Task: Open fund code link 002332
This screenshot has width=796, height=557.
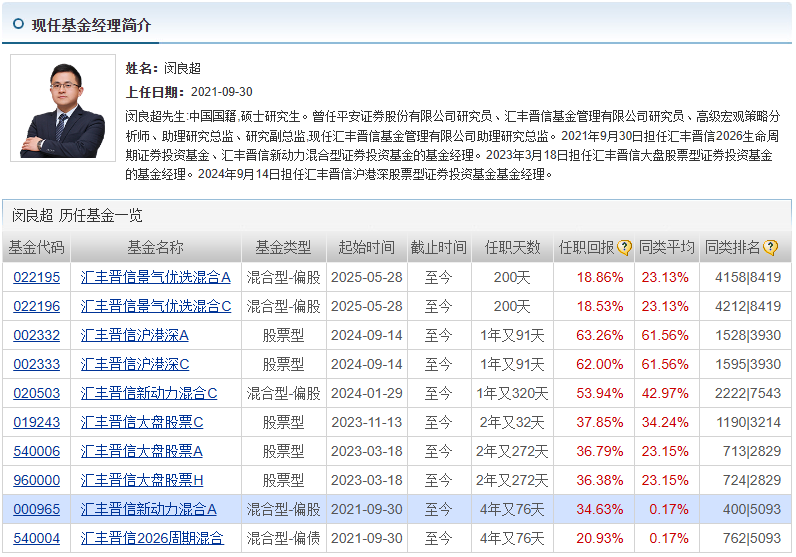Action: [x=37, y=335]
